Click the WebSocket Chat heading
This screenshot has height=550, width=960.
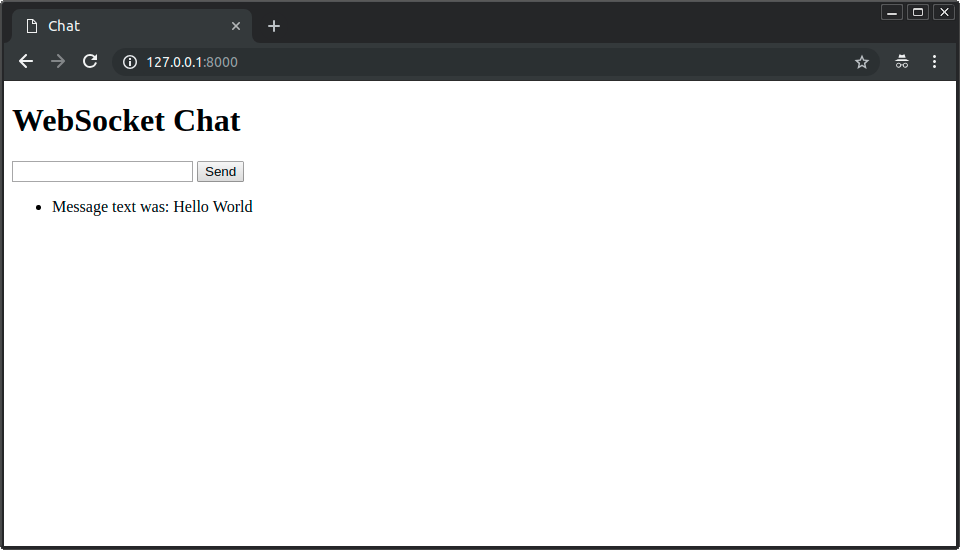click(x=126, y=121)
